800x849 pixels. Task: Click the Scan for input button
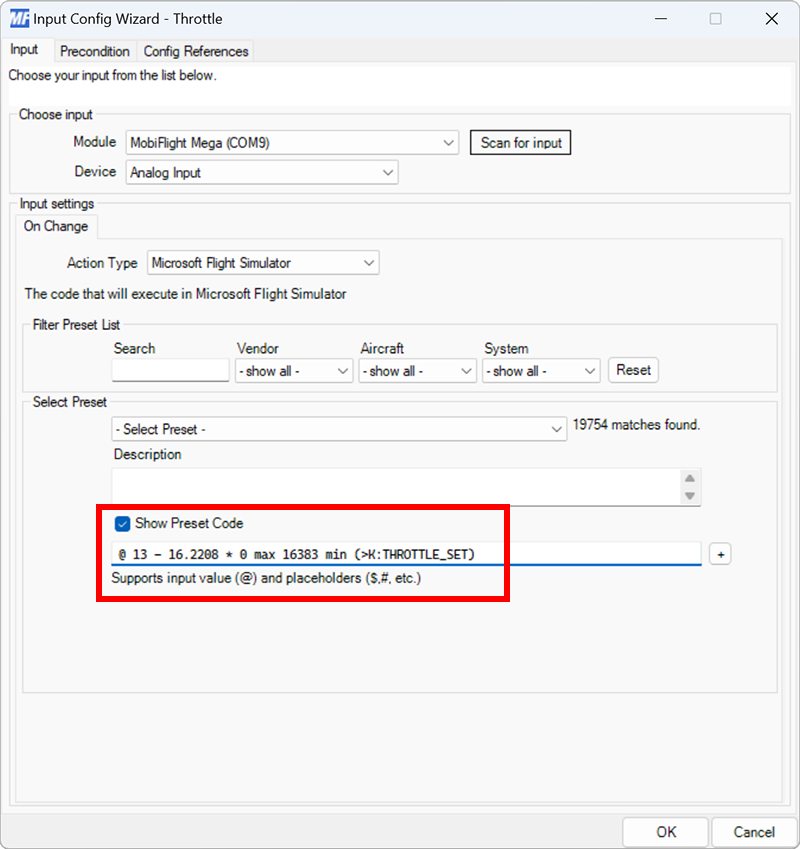point(520,142)
